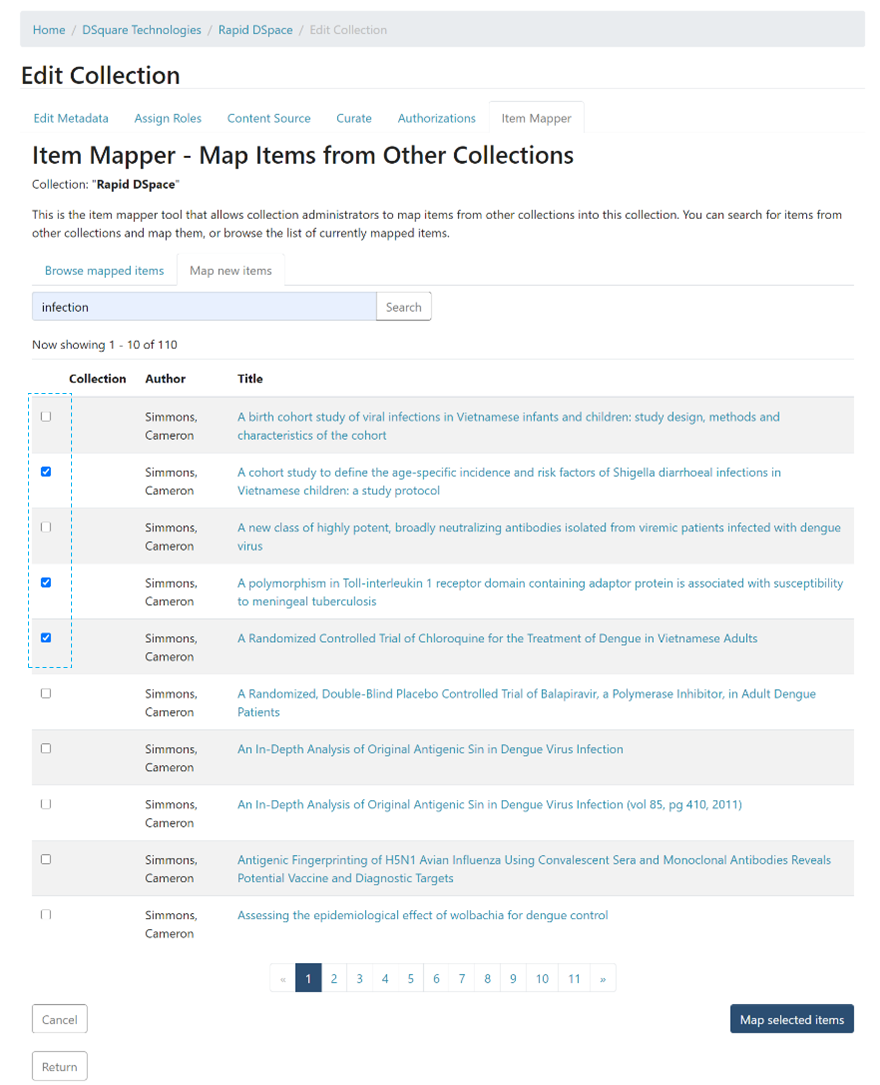880x1085 pixels.
Task: Go to page 11 in pagination
Action: pyautogui.click(x=574, y=979)
